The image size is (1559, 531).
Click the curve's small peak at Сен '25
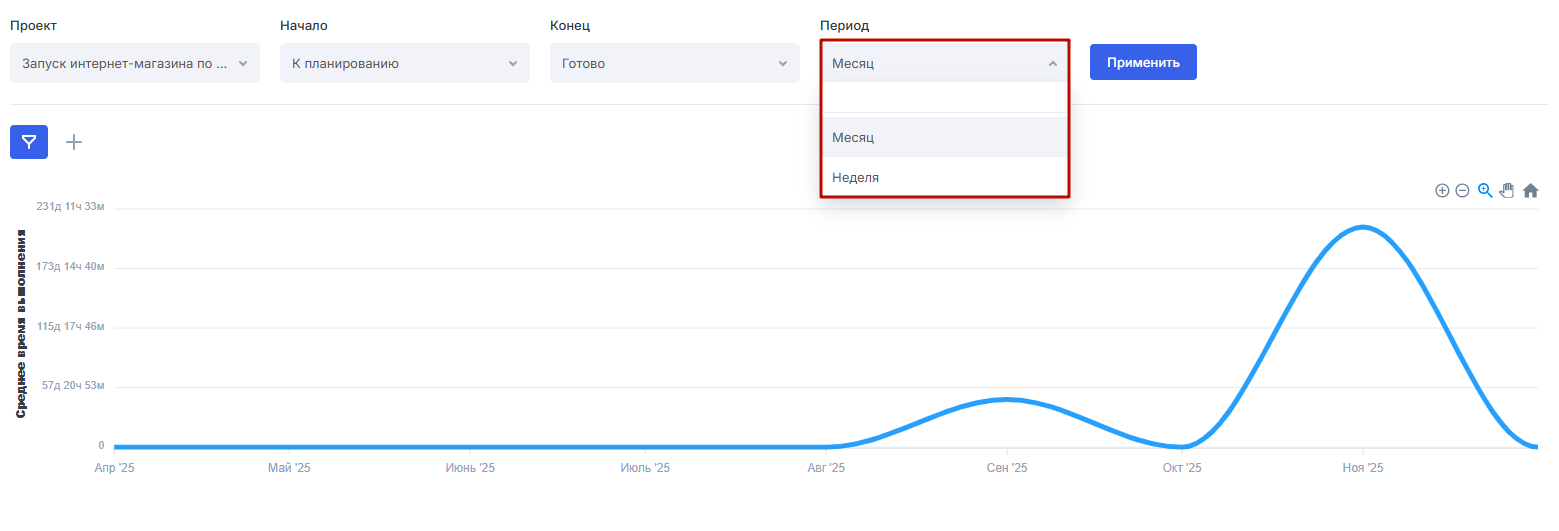pos(1007,400)
